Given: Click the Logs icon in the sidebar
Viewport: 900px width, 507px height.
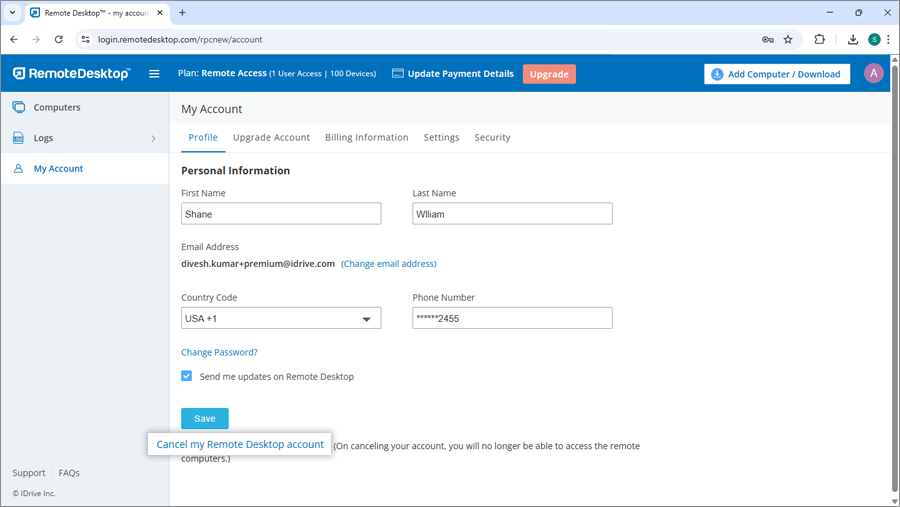Looking at the screenshot, I should click(x=18, y=138).
